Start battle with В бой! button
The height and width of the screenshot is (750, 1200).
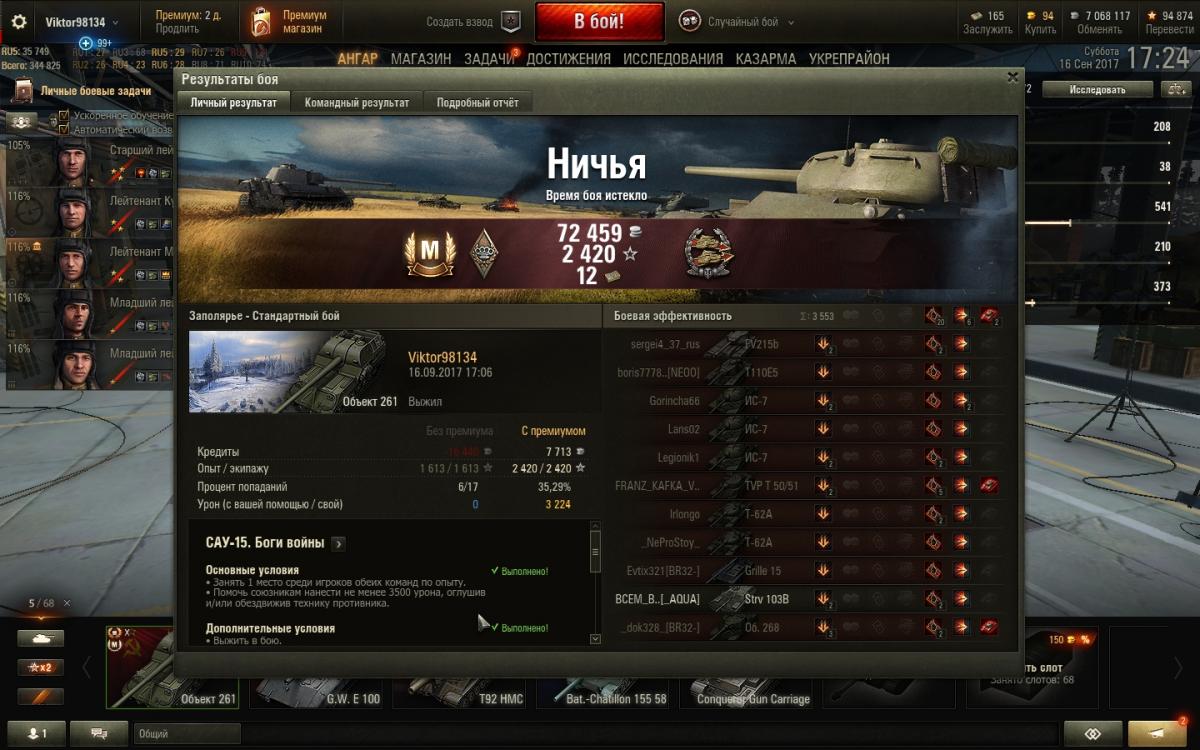pyautogui.click(x=600, y=21)
